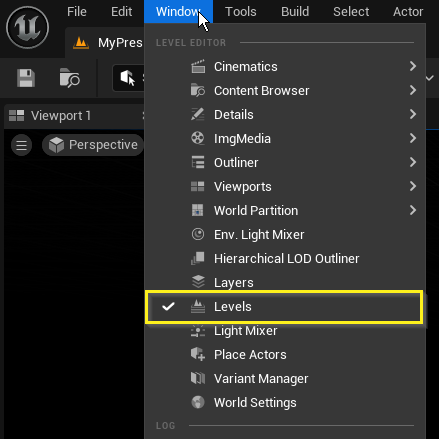Click the Unreal Engine logo icon

[28, 28]
